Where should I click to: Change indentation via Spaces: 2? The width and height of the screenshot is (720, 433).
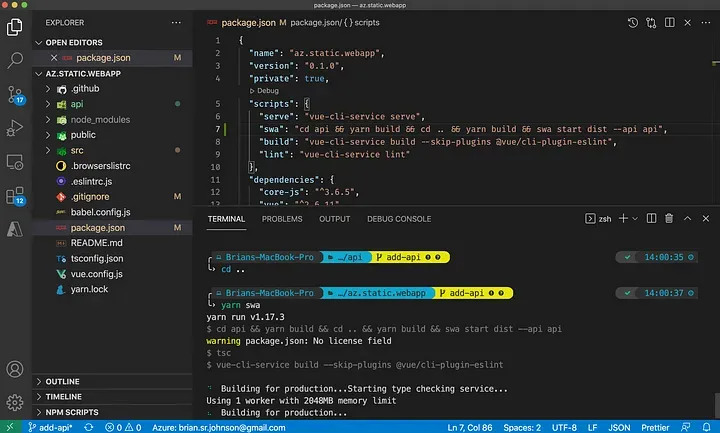click(x=522, y=427)
